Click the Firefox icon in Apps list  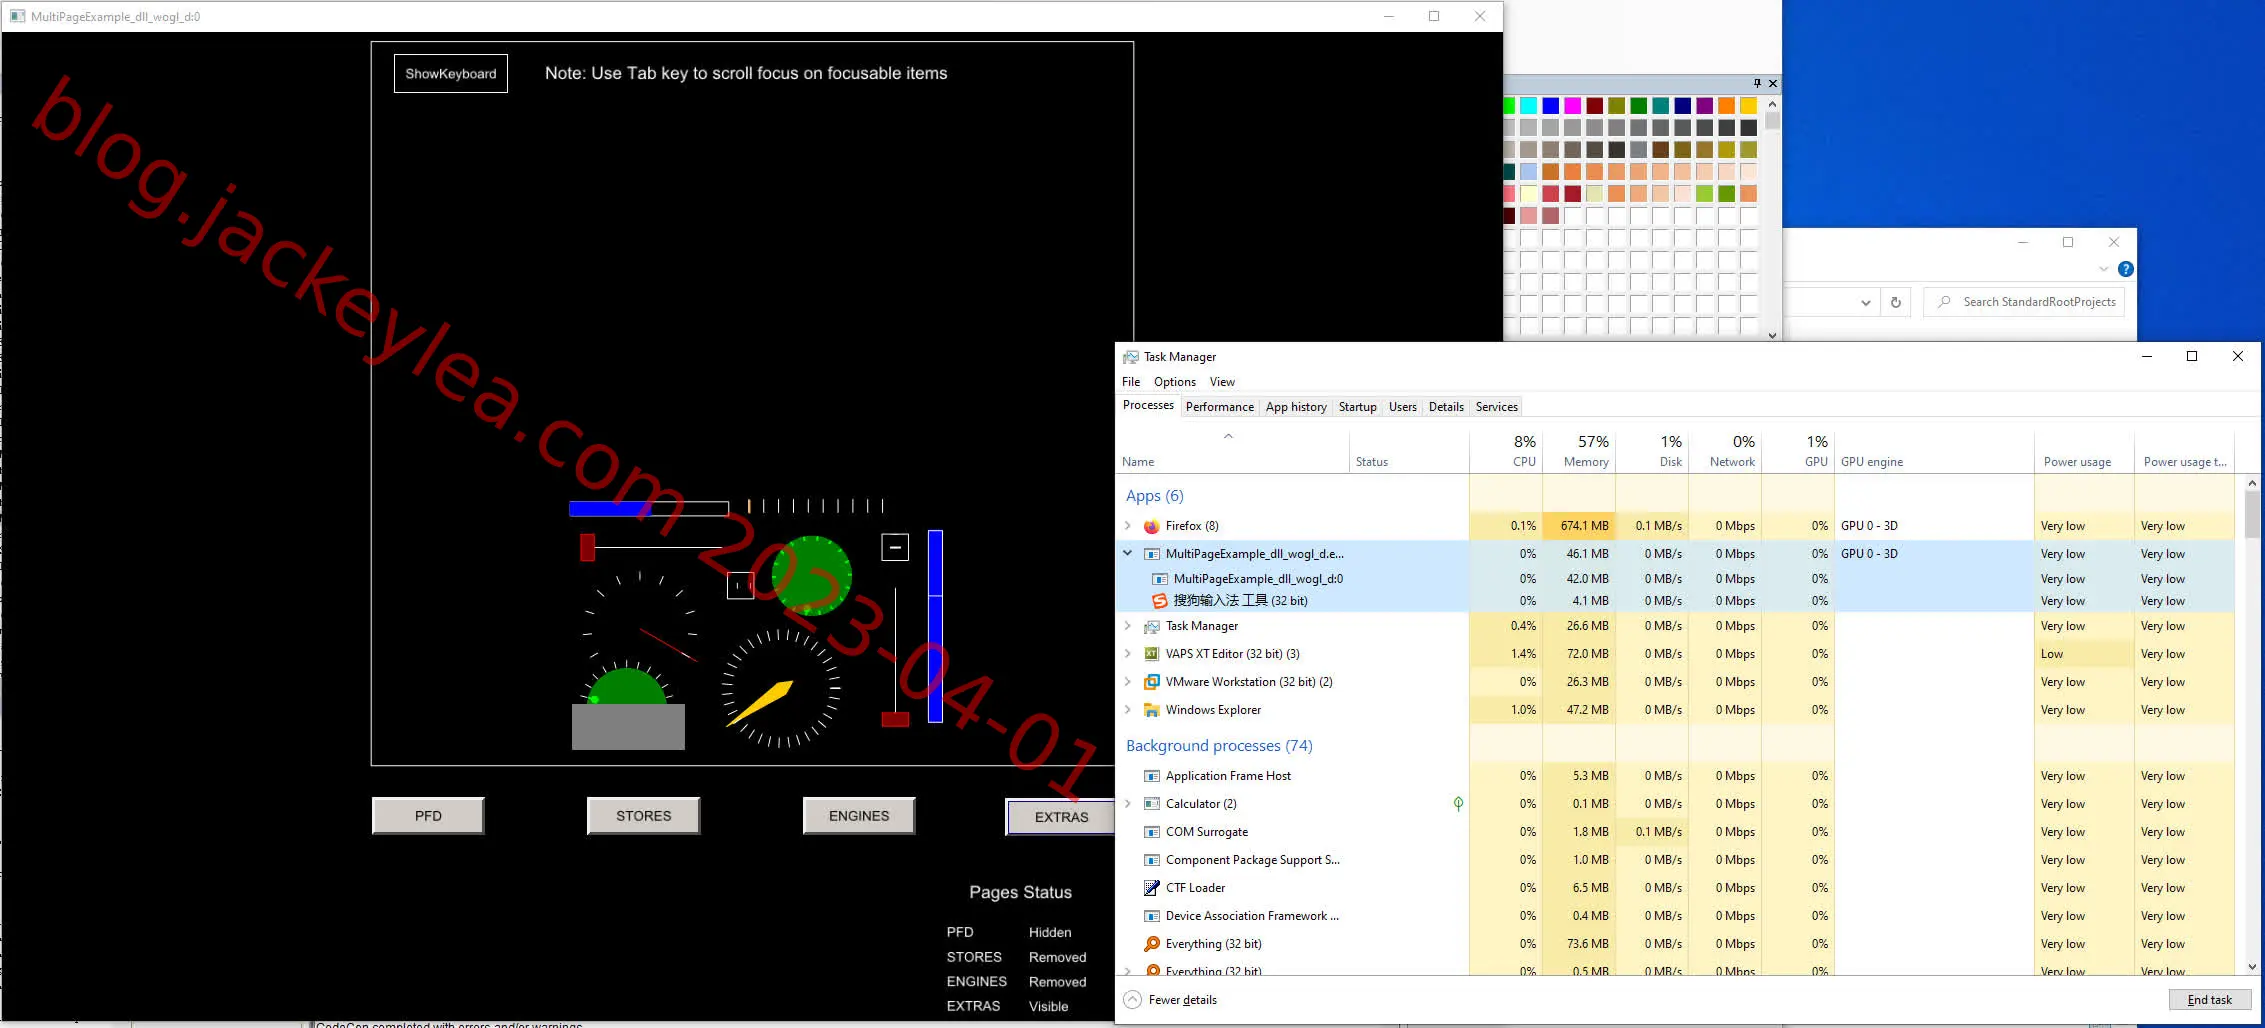tap(1152, 526)
